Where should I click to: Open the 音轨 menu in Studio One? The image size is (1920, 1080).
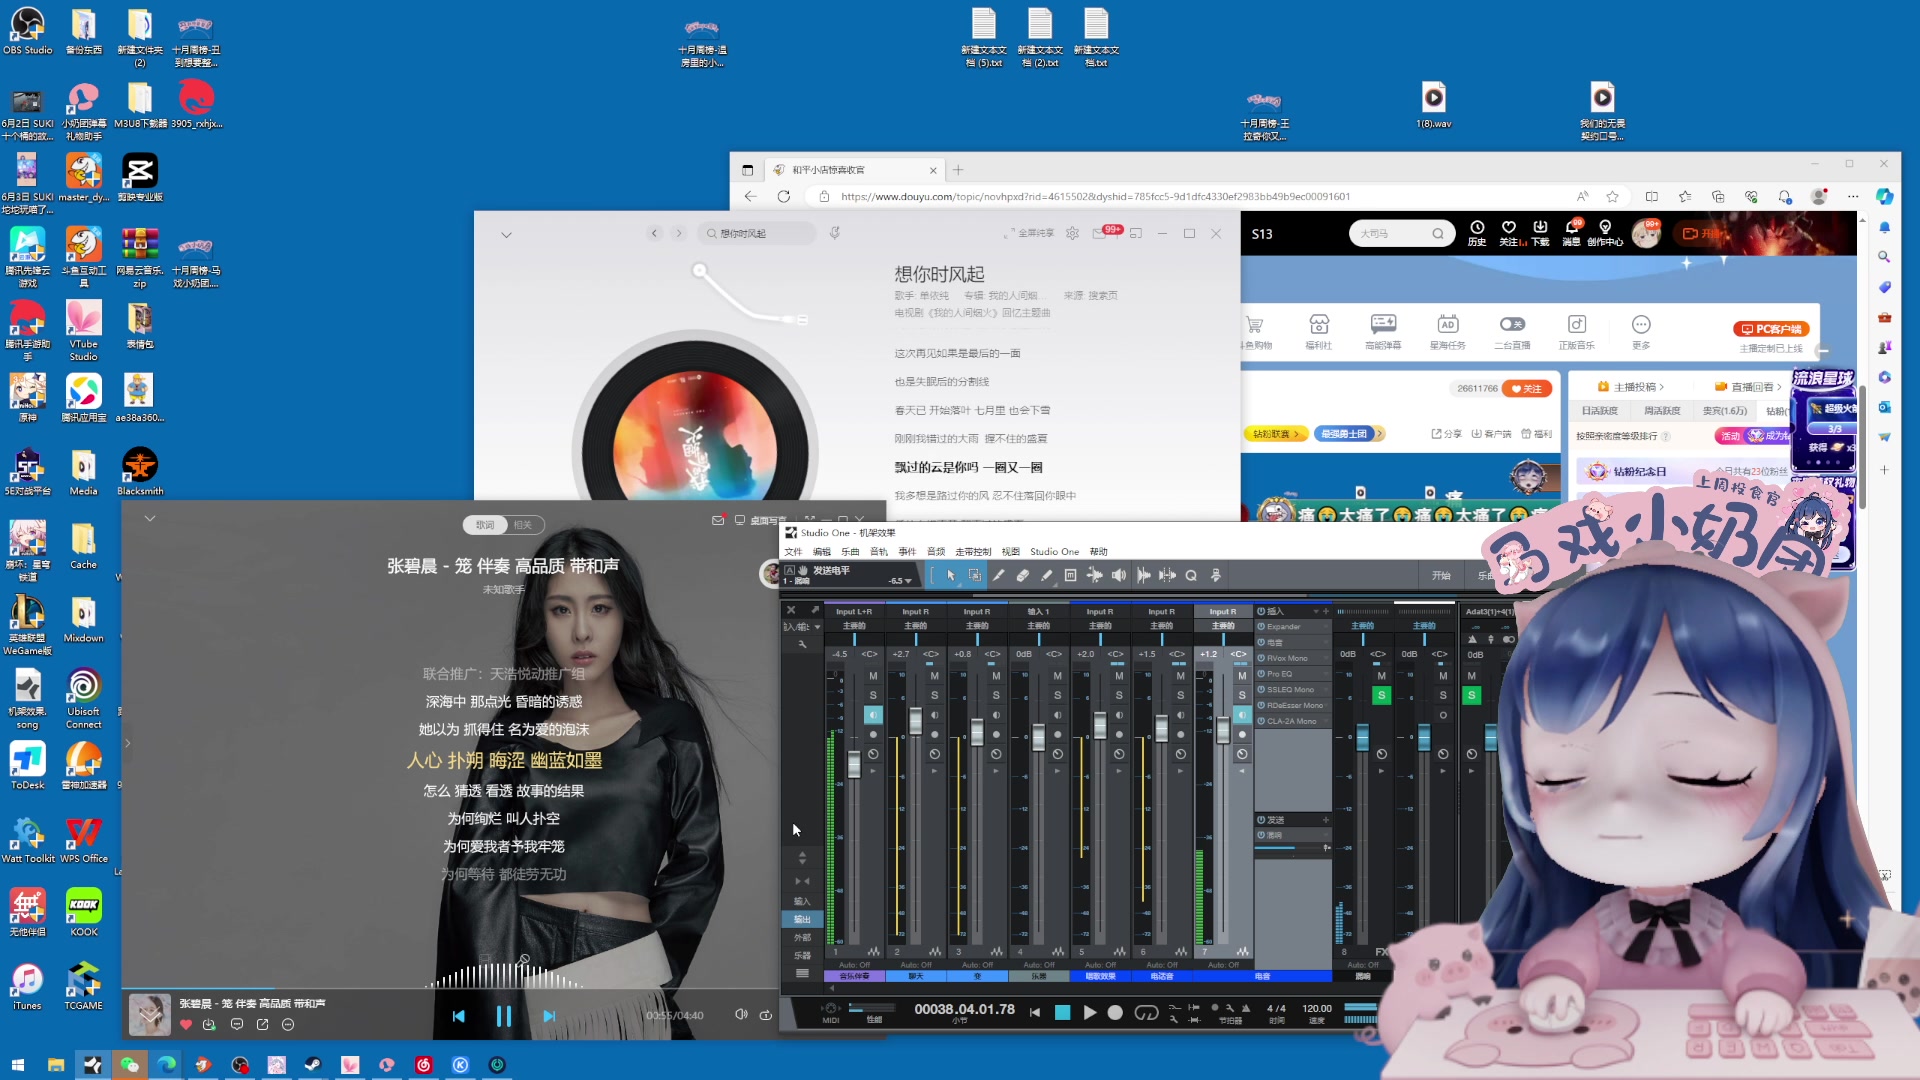coord(878,552)
